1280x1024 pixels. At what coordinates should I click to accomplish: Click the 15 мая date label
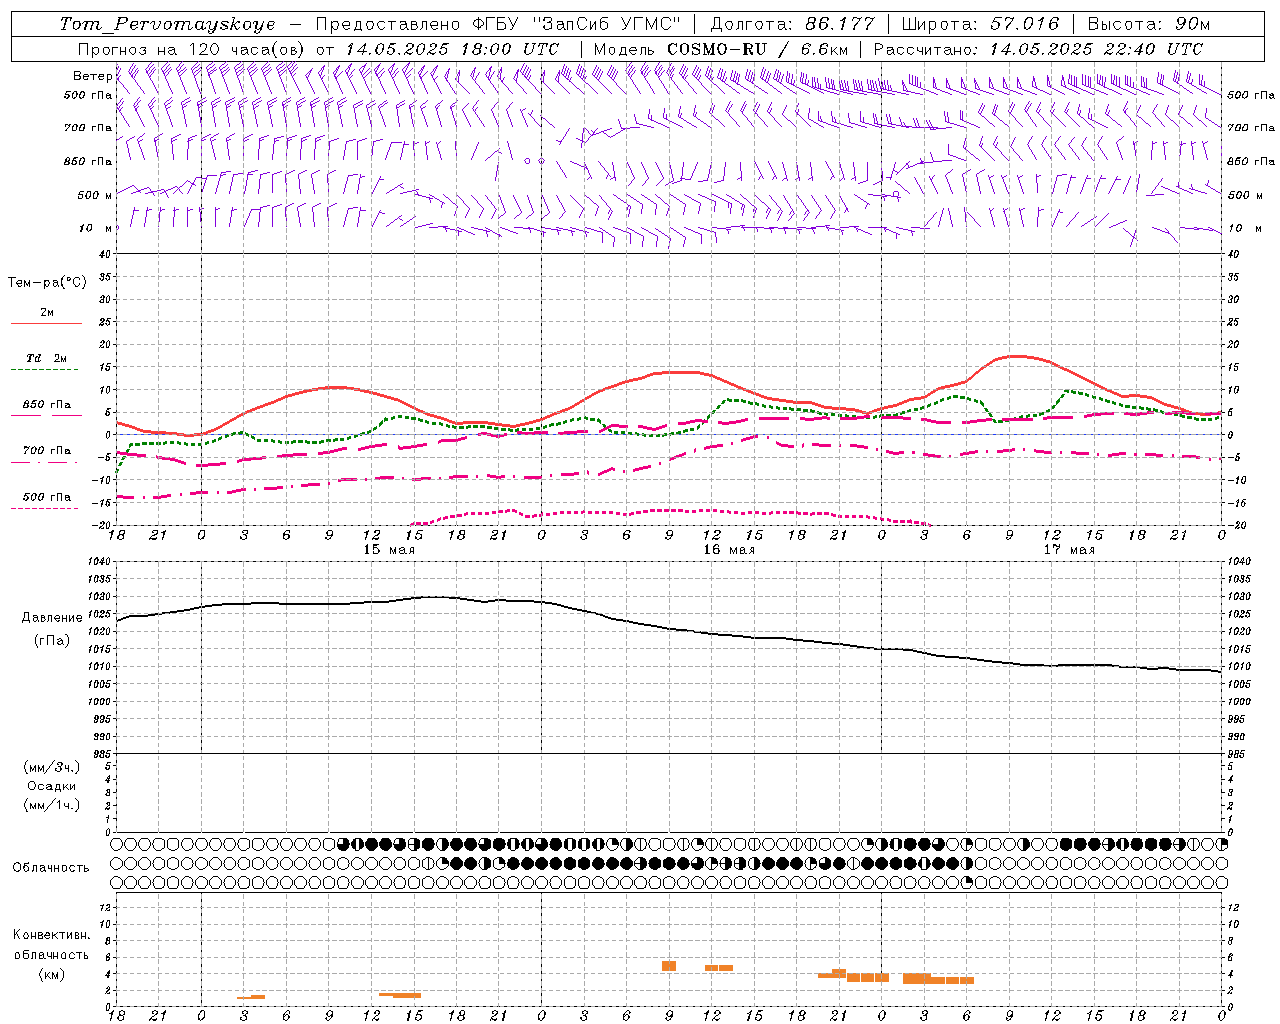tap(389, 550)
